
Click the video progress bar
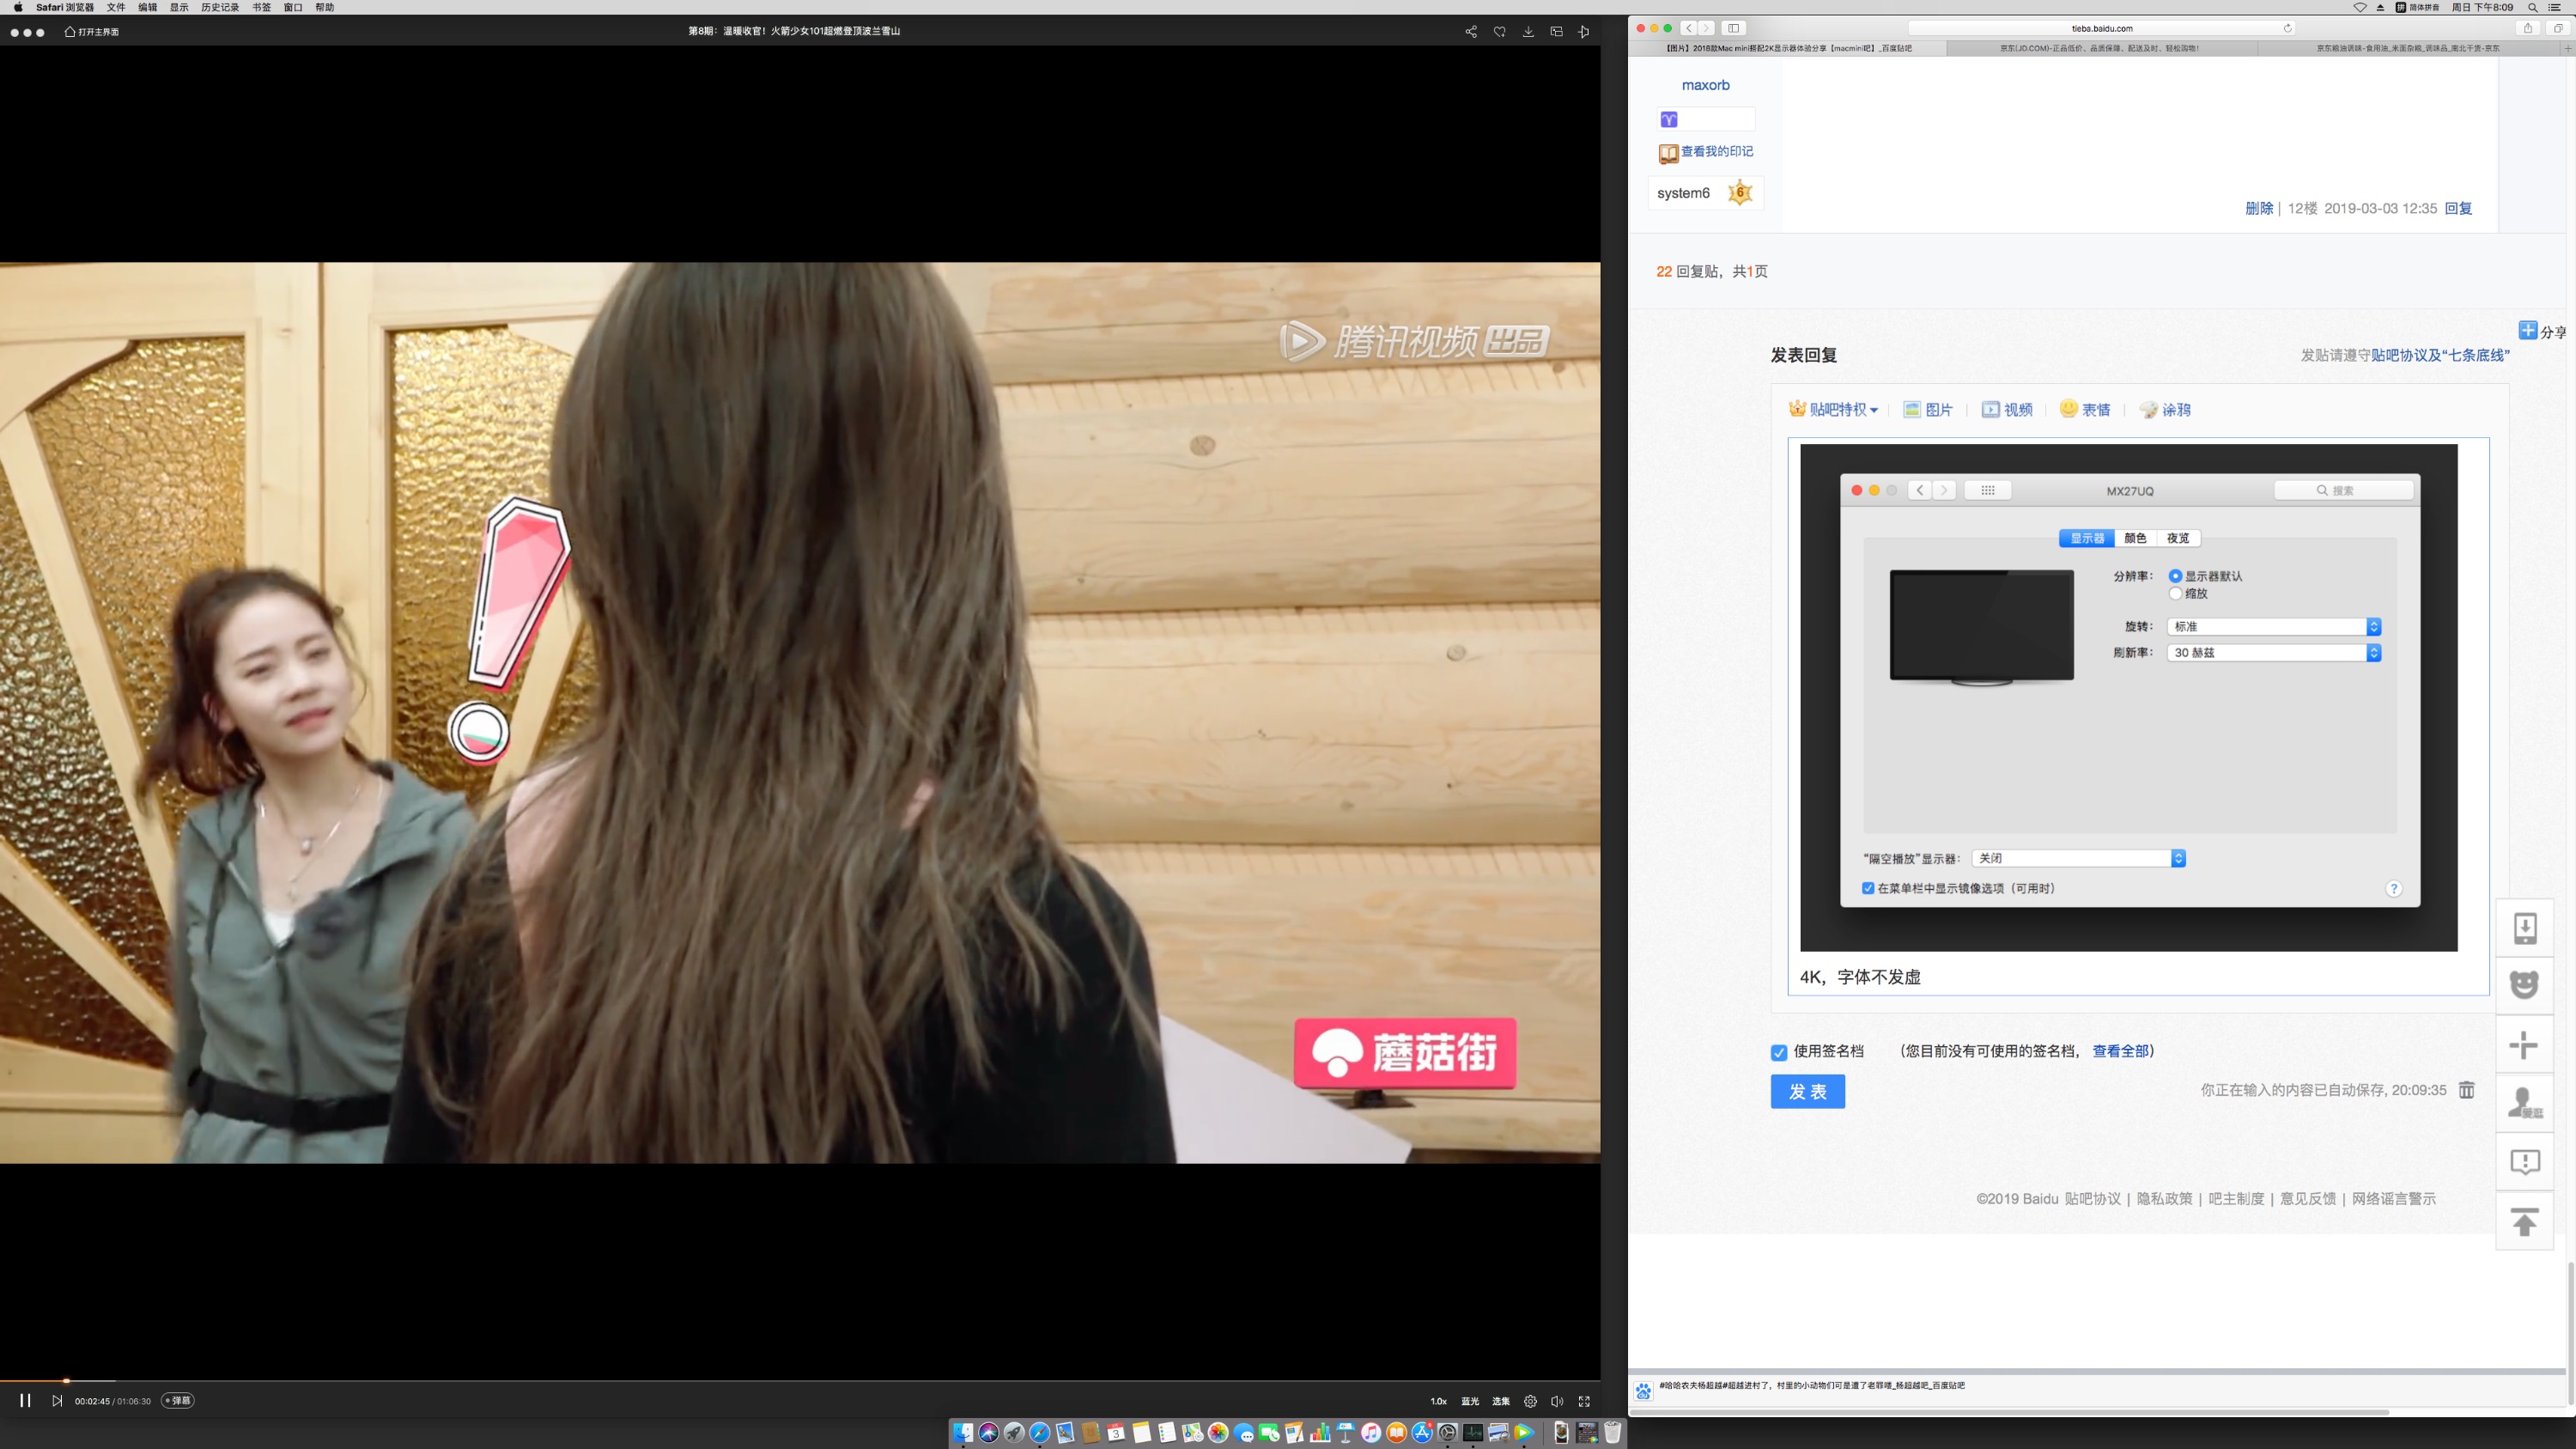tap(800, 1381)
